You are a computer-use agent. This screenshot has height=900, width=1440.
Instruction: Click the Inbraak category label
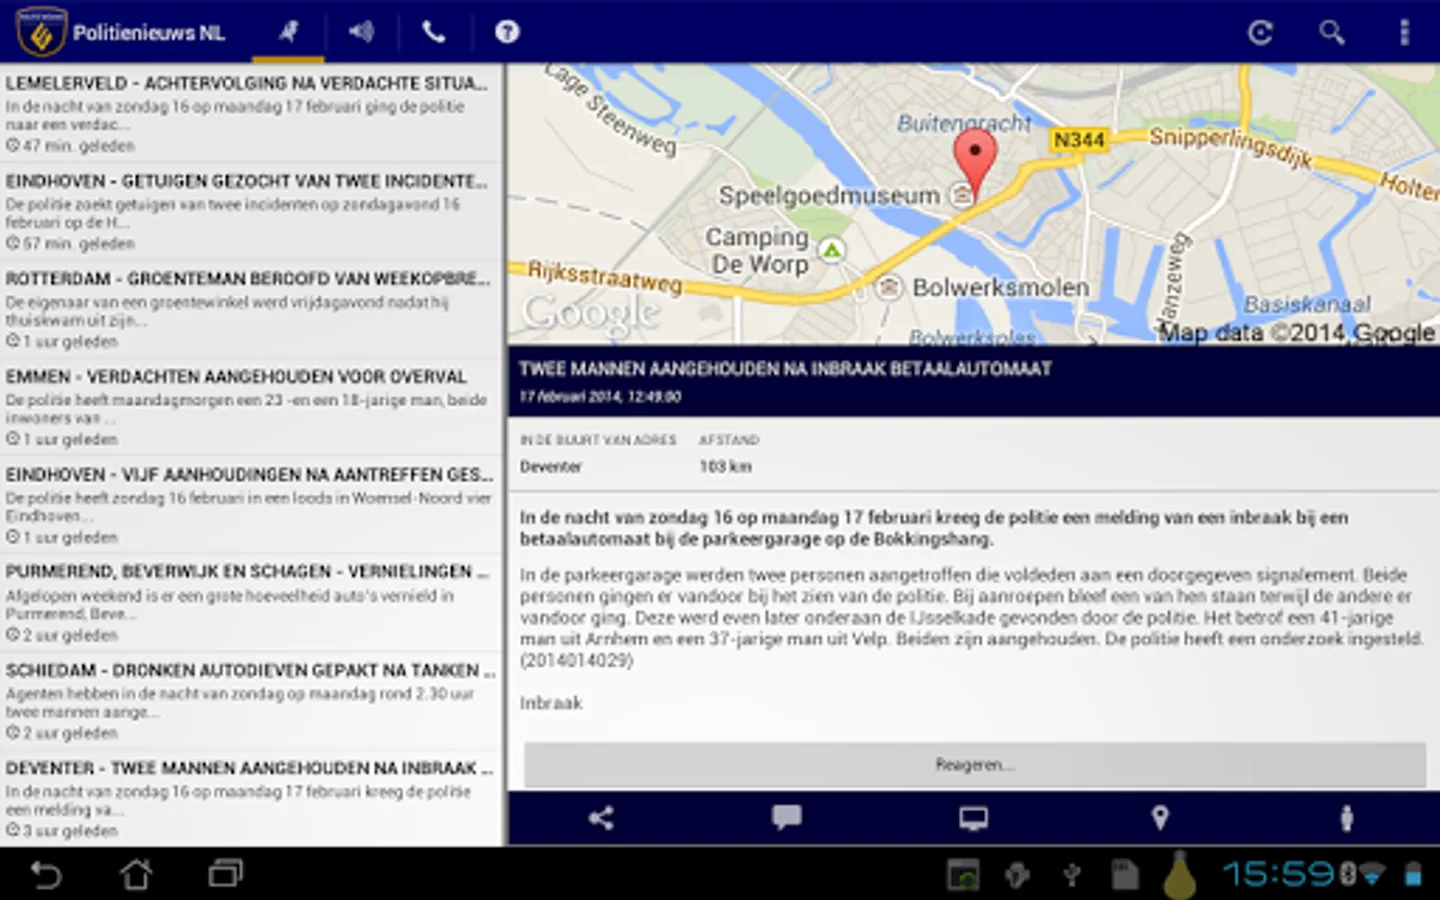551,703
